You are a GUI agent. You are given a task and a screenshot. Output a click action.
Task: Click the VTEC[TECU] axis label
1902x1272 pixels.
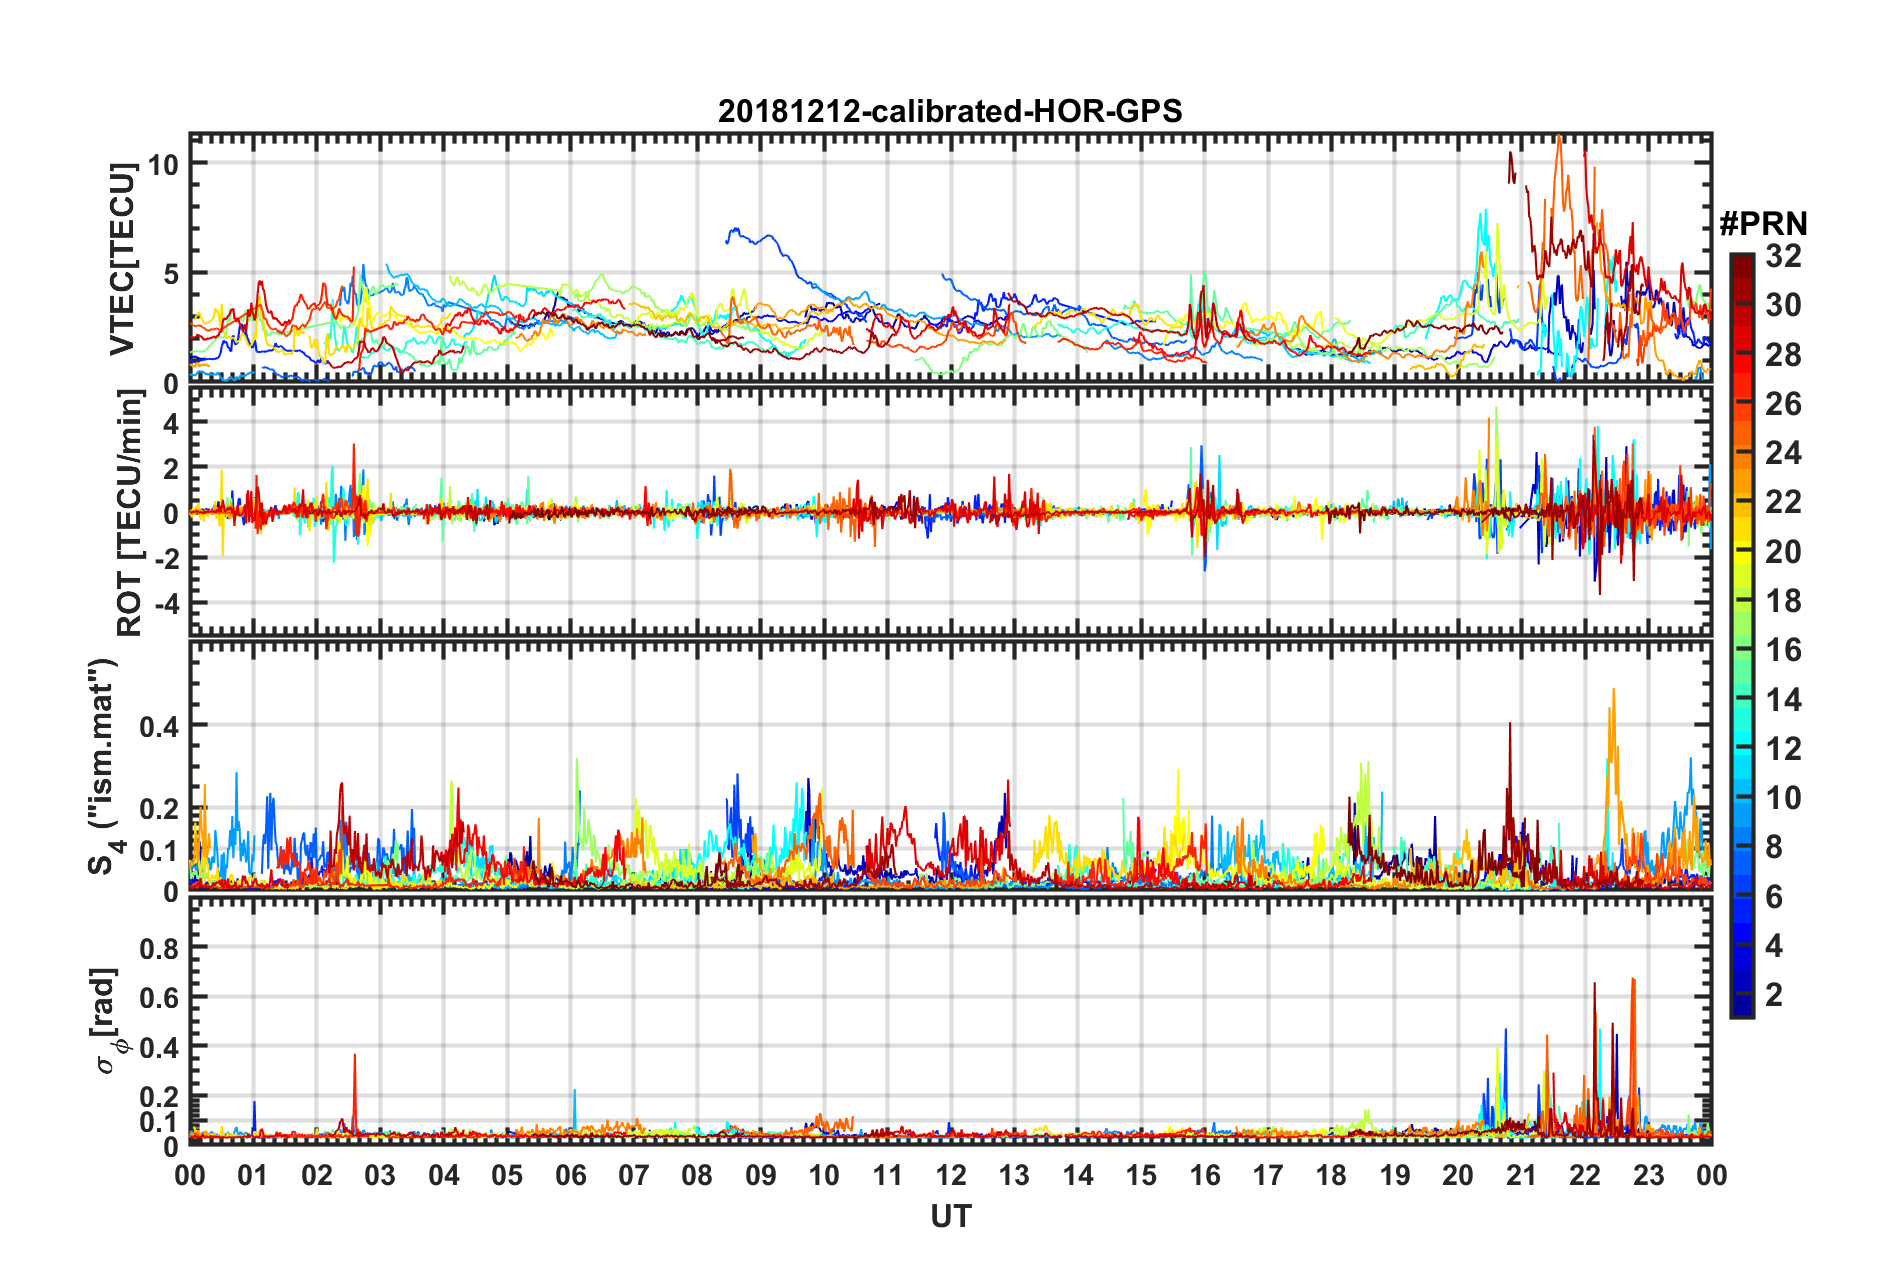pos(122,259)
